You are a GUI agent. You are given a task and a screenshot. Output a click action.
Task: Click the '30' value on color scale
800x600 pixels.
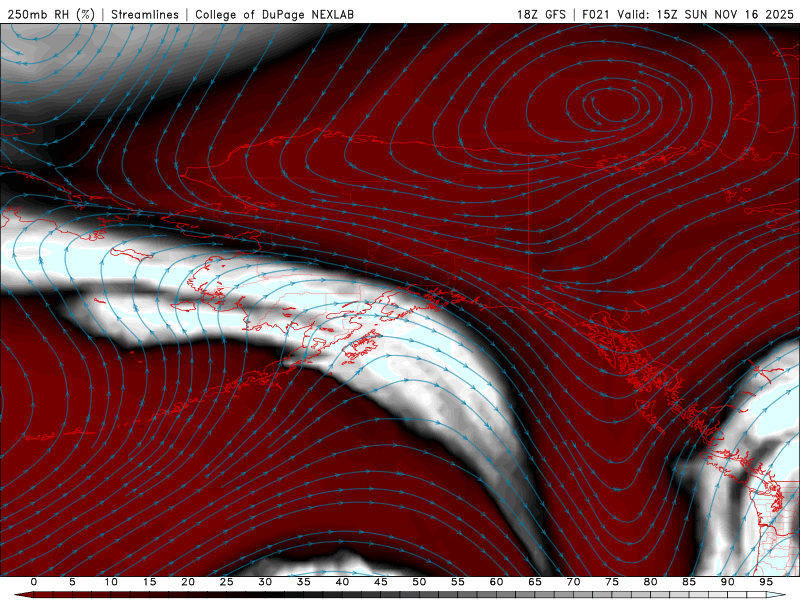pyautogui.click(x=265, y=582)
